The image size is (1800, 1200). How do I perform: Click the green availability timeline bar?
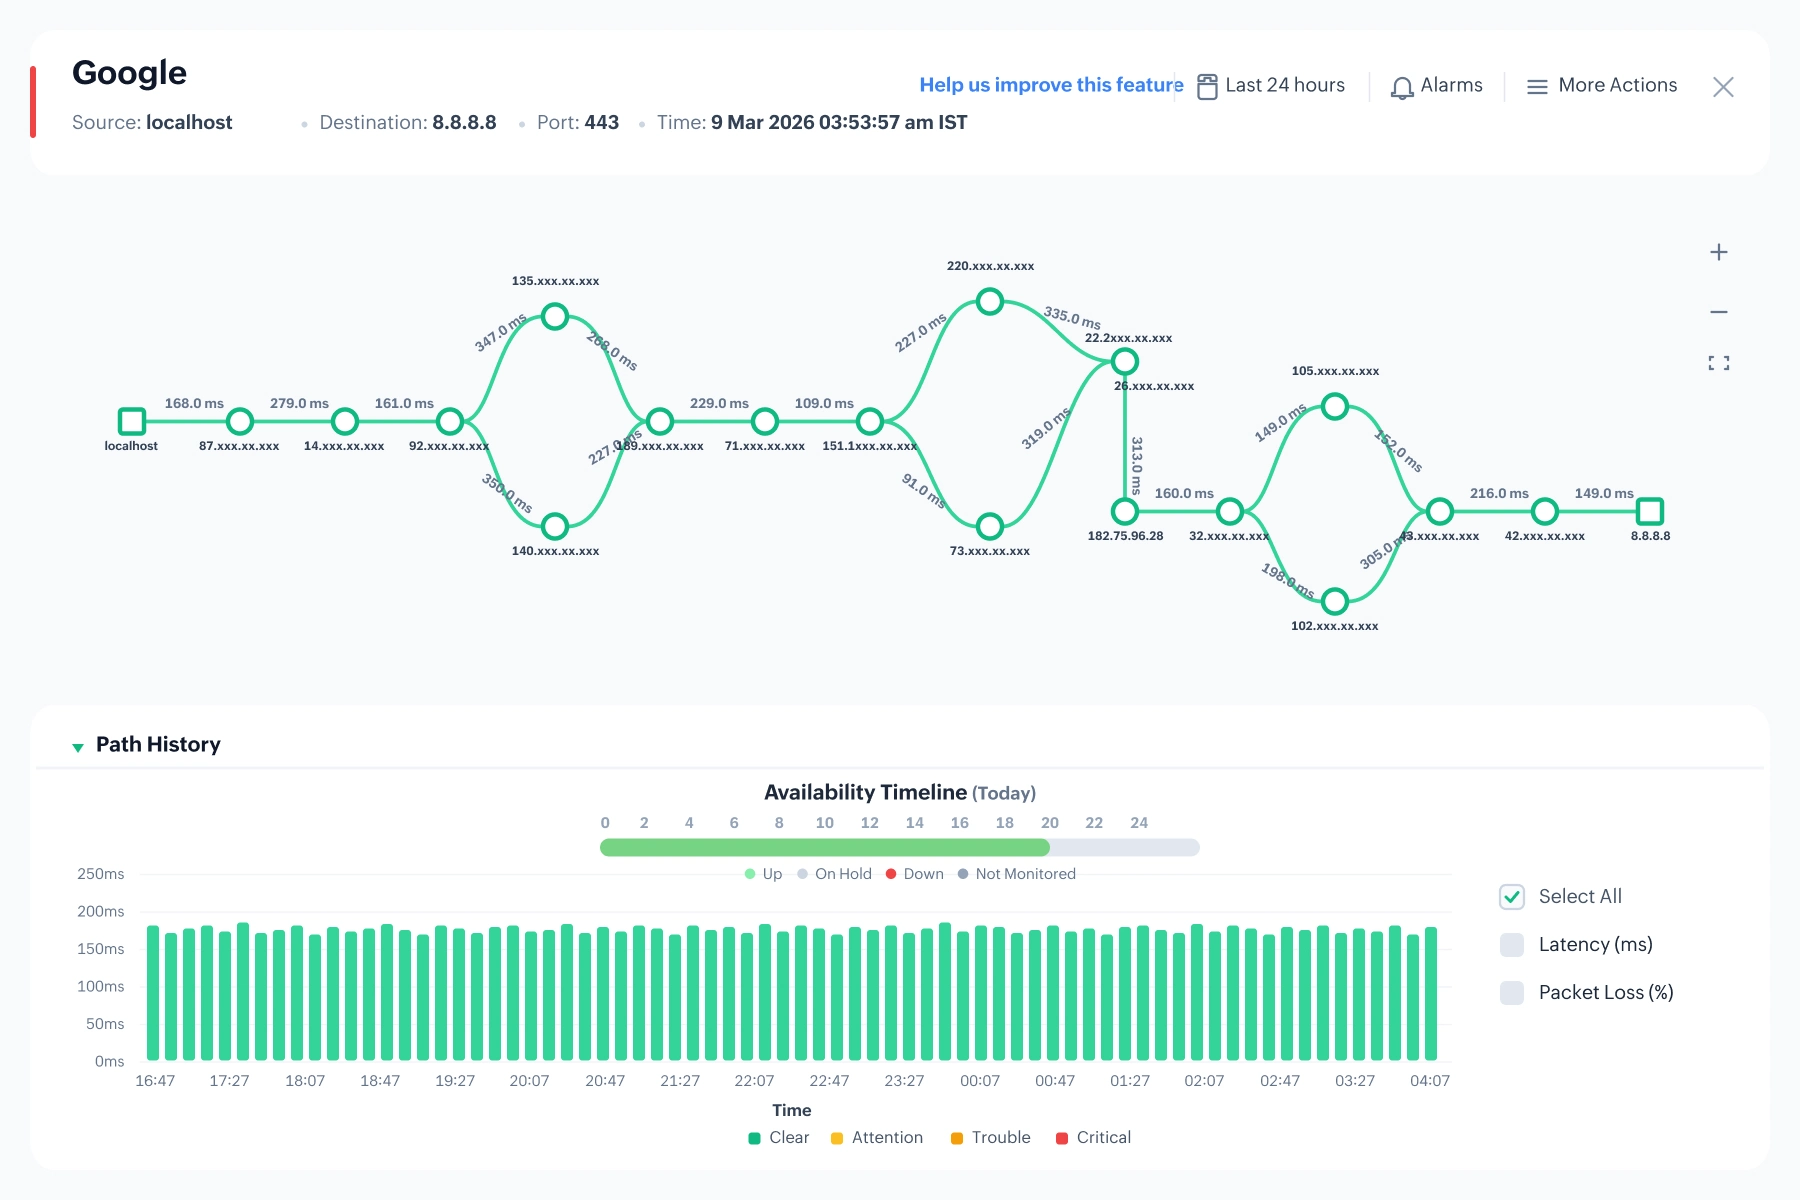click(x=825, y=847)
